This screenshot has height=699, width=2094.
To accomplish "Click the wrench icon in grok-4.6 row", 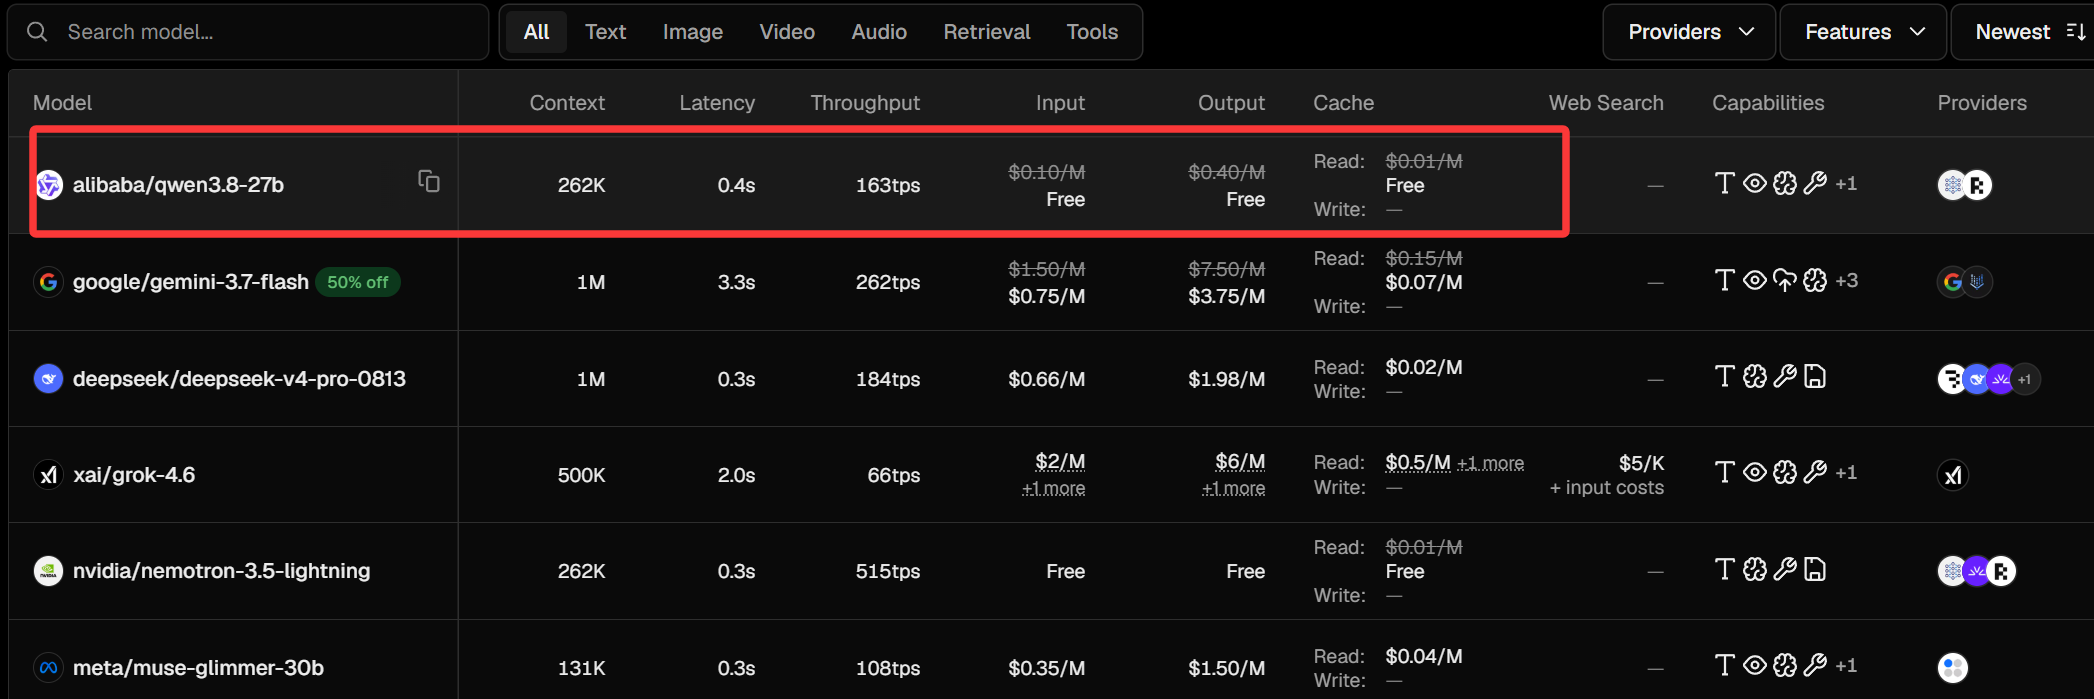I will (x=1815, y=472).
